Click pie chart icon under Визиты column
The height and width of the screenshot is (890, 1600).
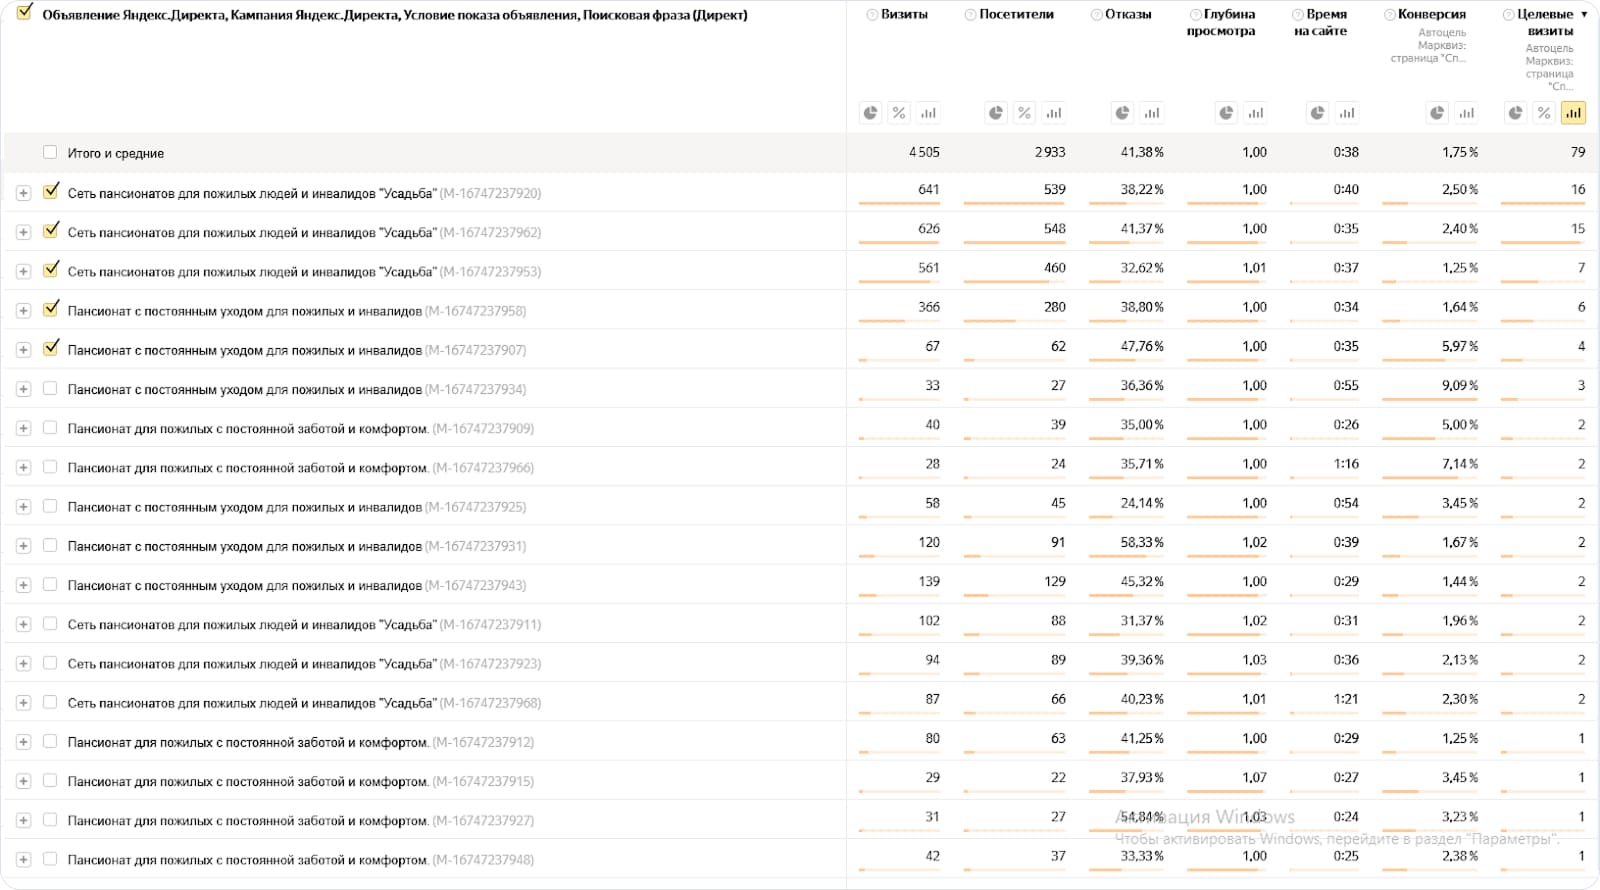[x=870, y=113]
